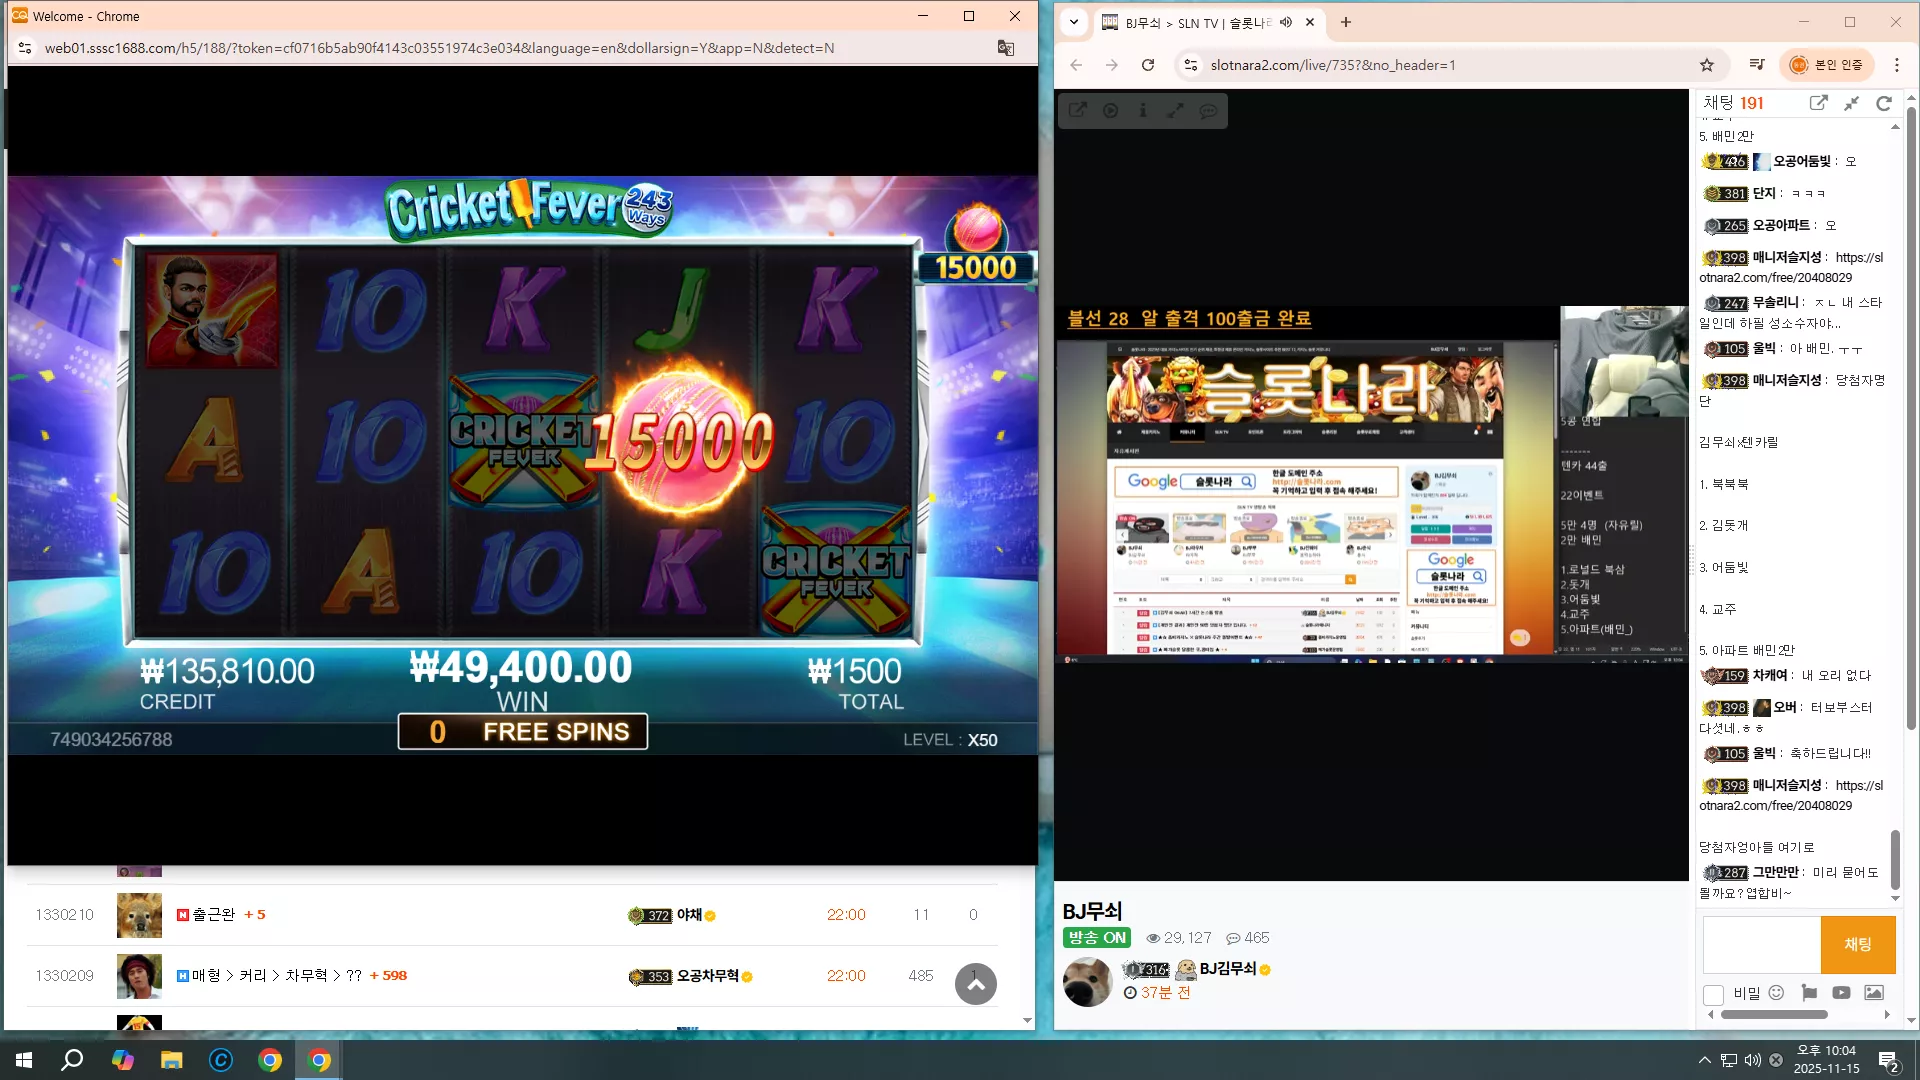Click the 채팅 191 chat header

coord(1734,103)
